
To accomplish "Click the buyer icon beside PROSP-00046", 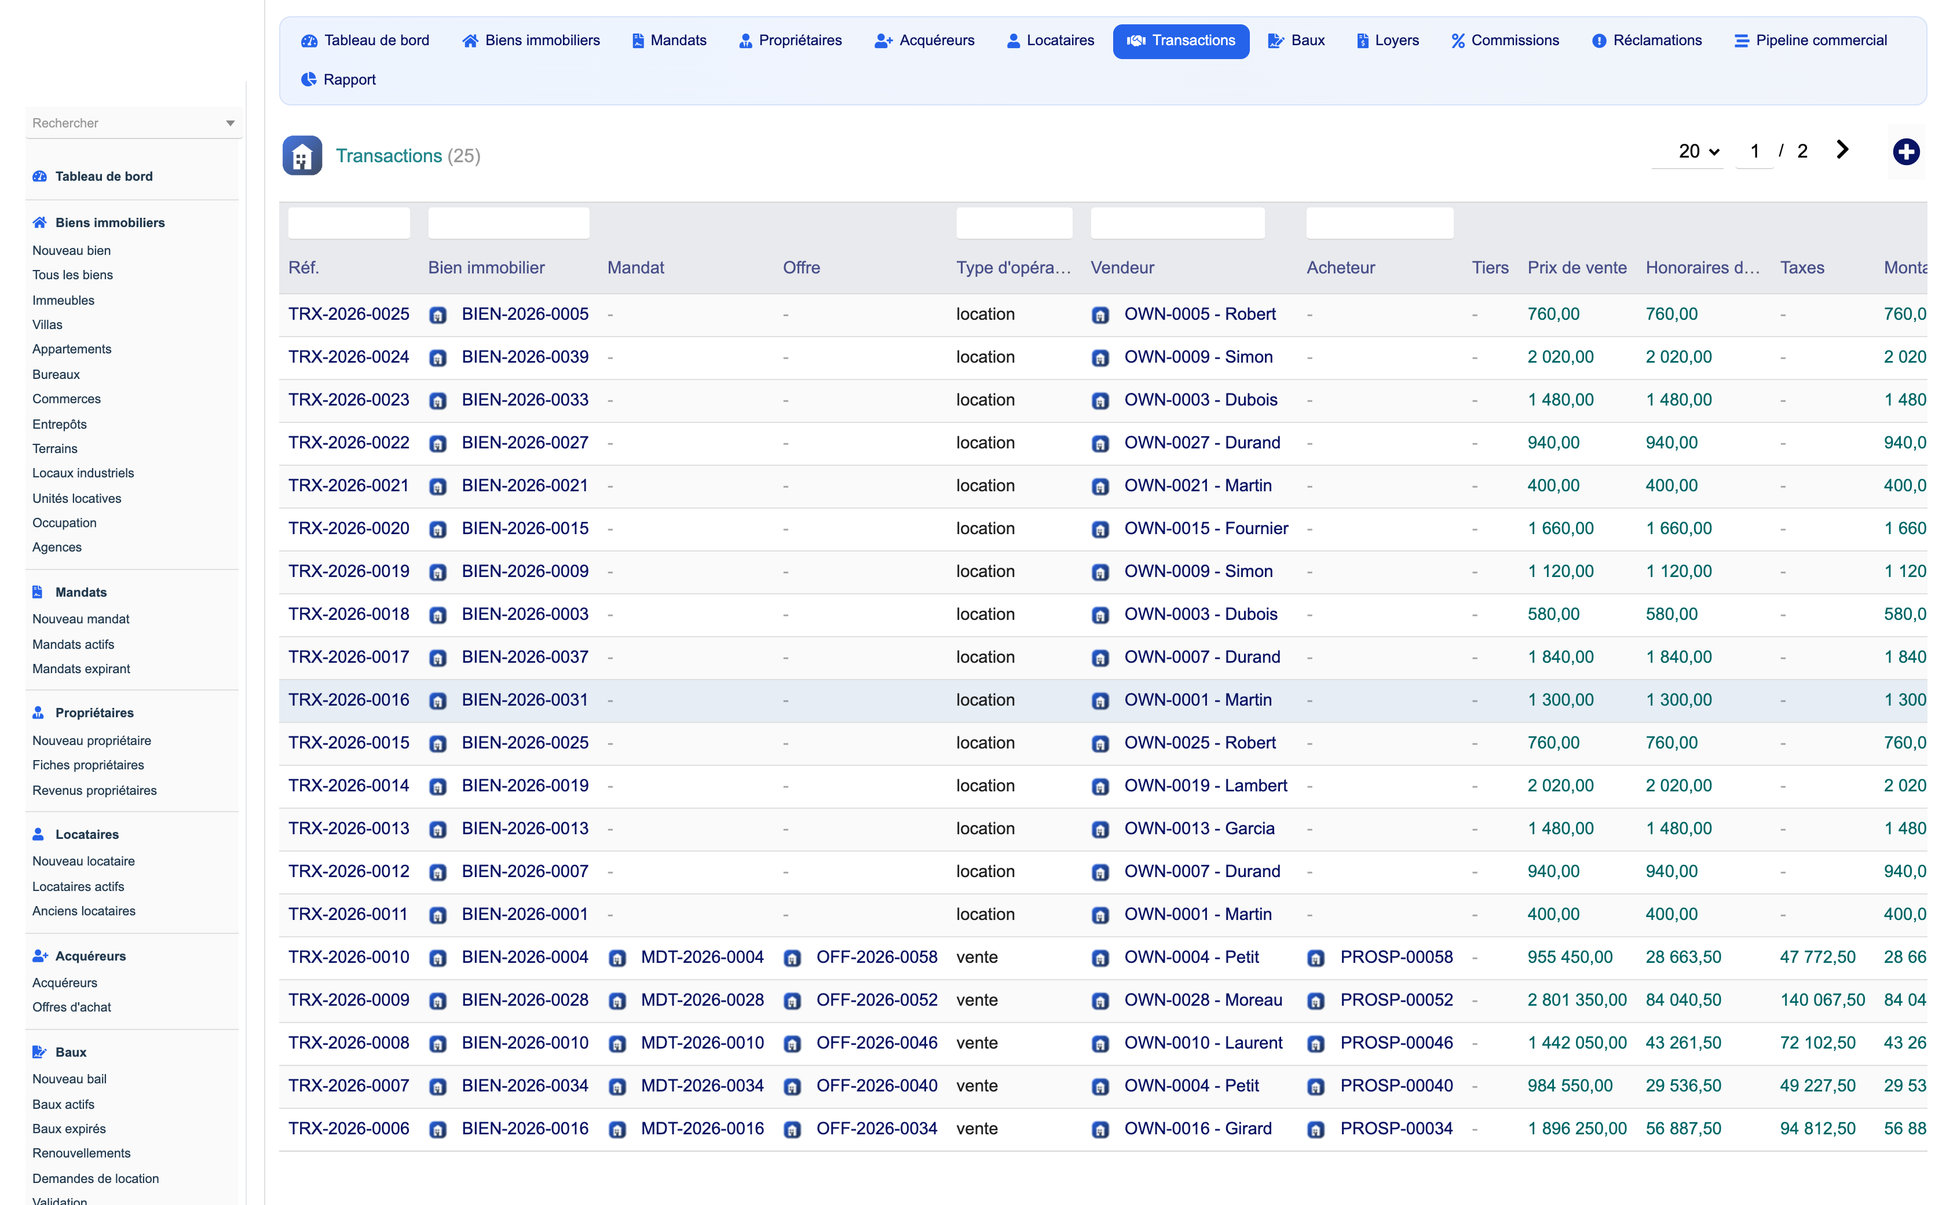I will [1316, 1044].
